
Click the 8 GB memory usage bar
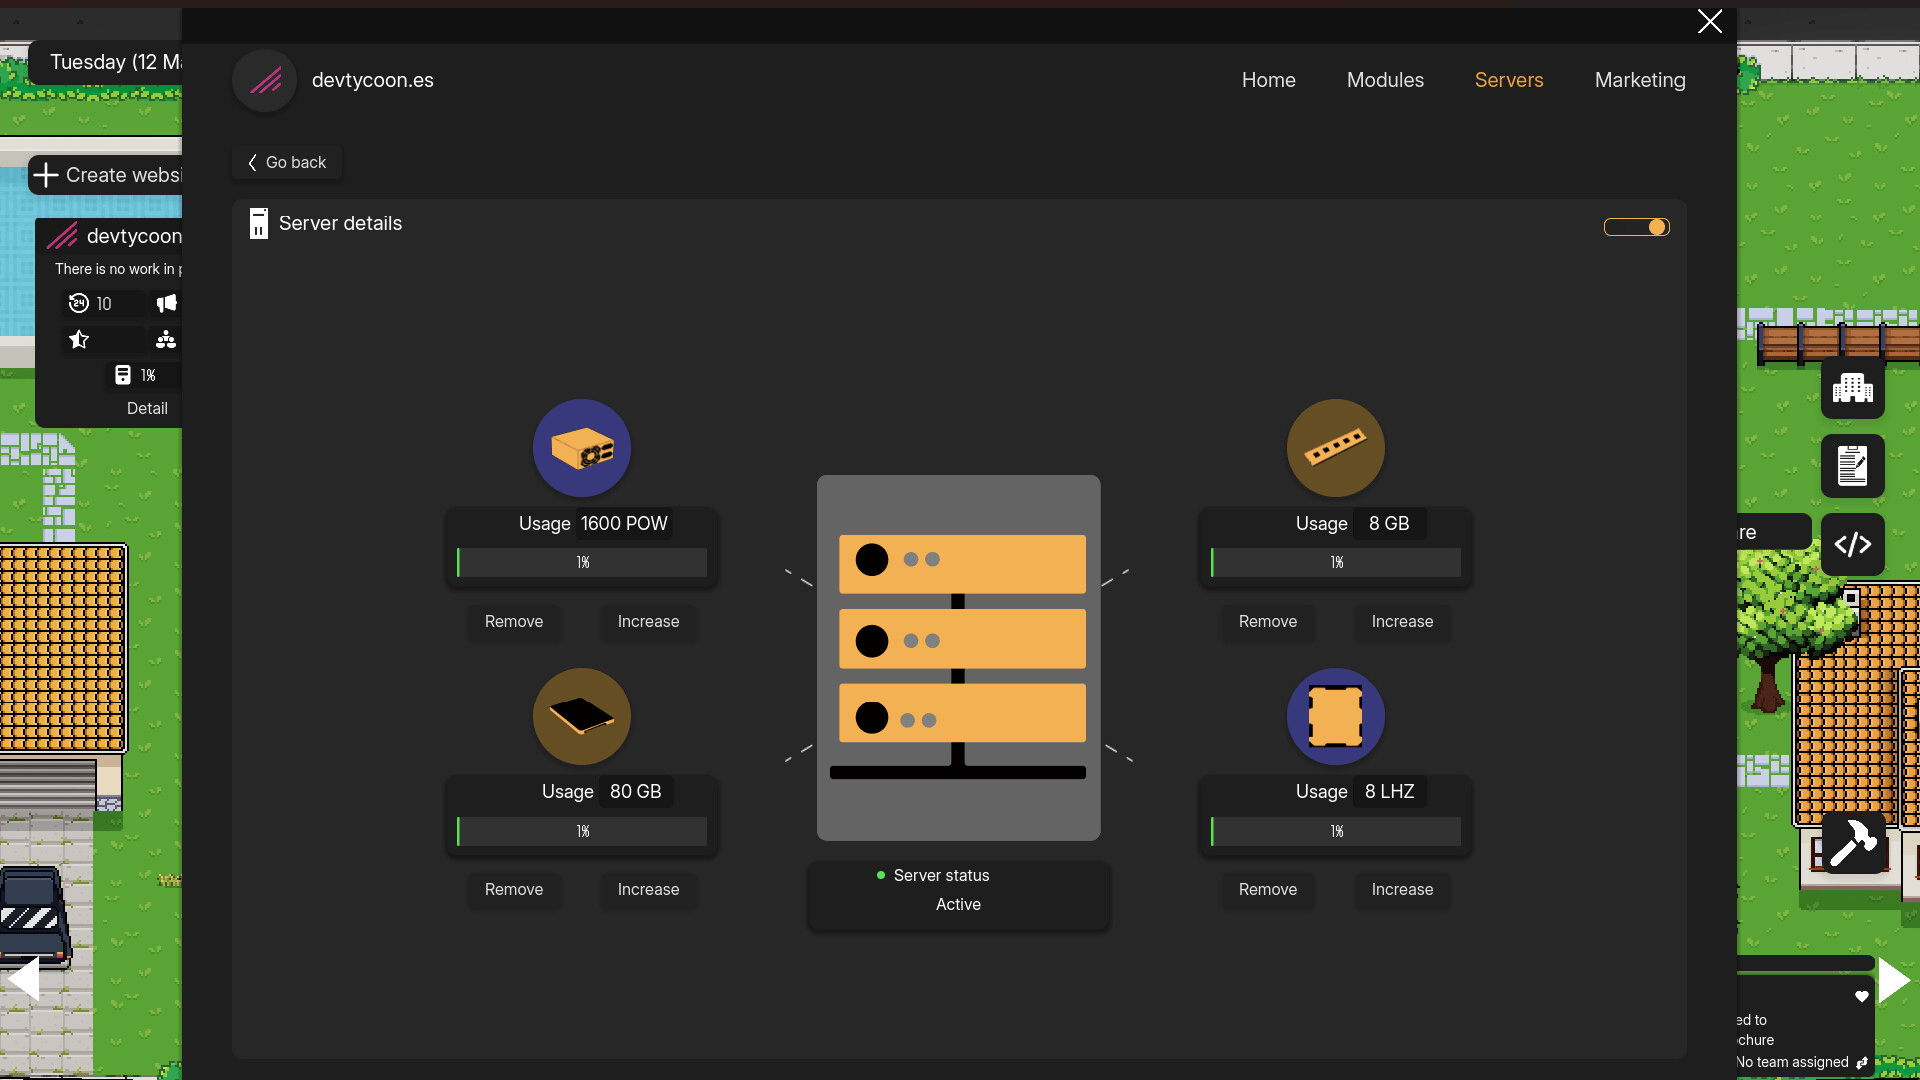click(x=1335, y=562)
